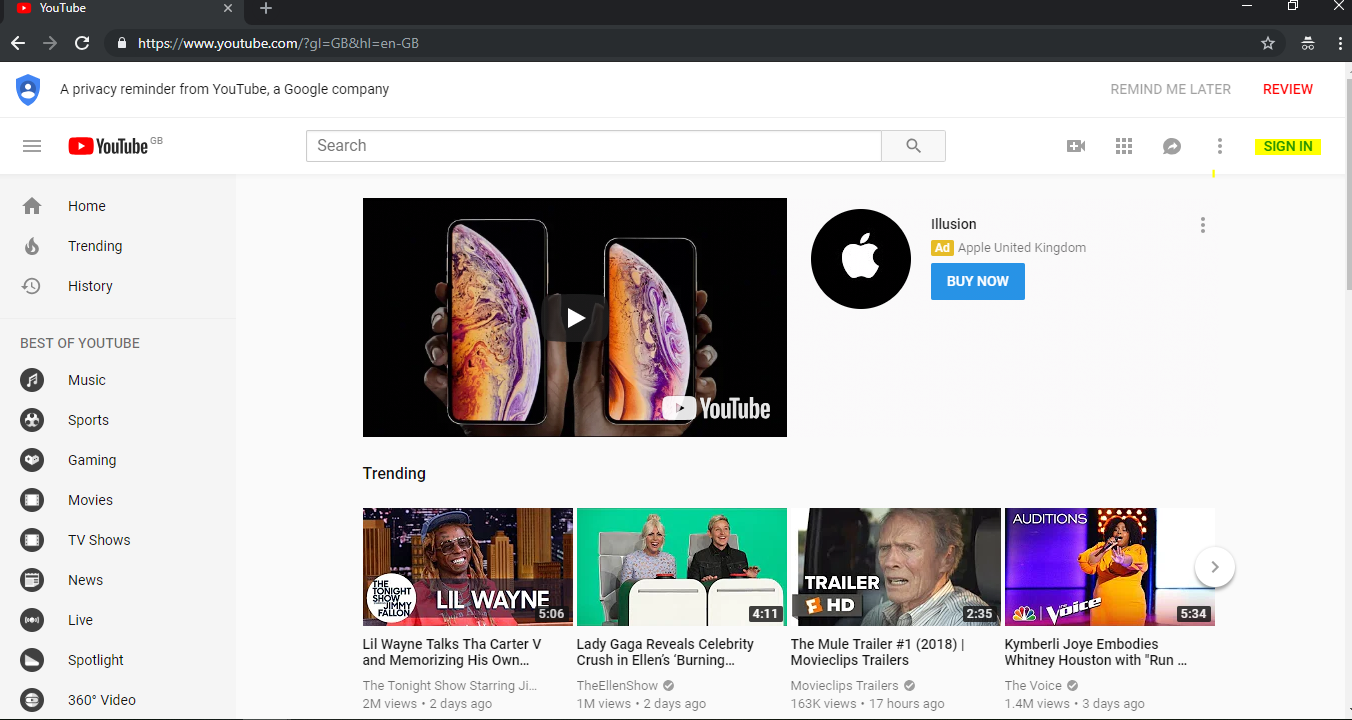This screenshot has height=720, width=1352.
Task: Show next Trending videos with chevron
Action: pyautogui.click(x=1215, y=567)
